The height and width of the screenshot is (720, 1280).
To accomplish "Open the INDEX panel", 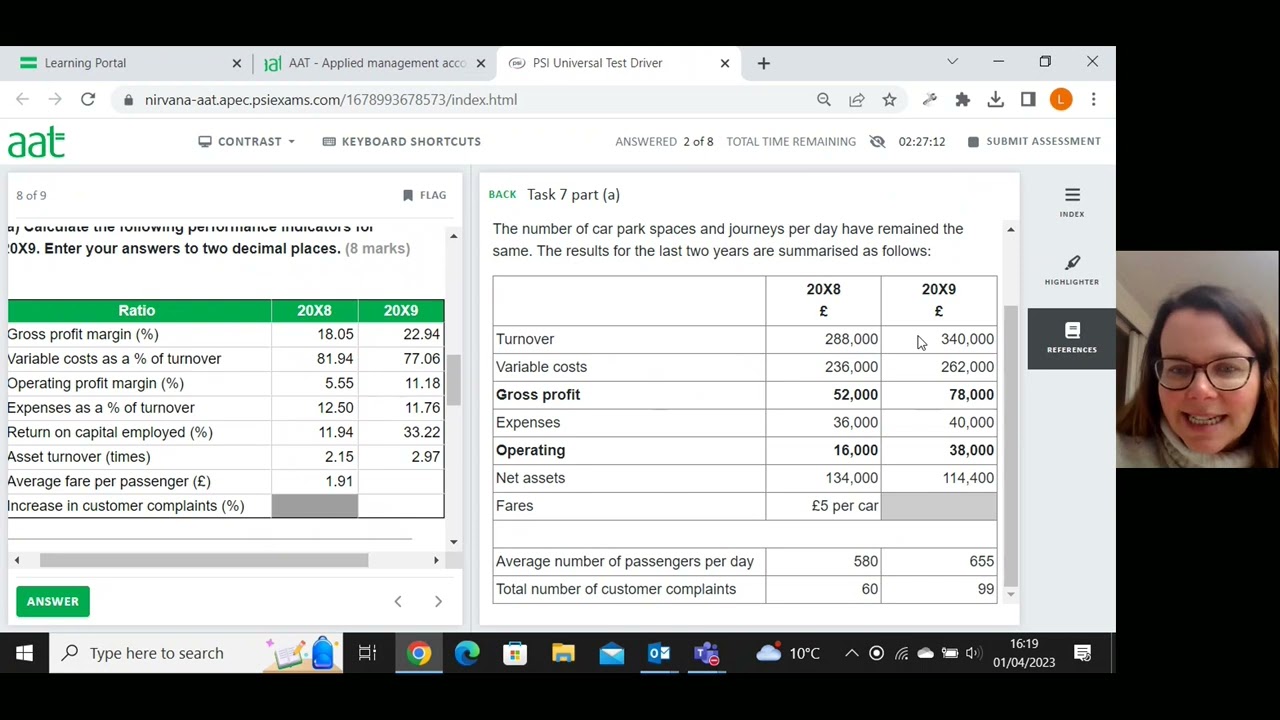I will (1072, 201).
